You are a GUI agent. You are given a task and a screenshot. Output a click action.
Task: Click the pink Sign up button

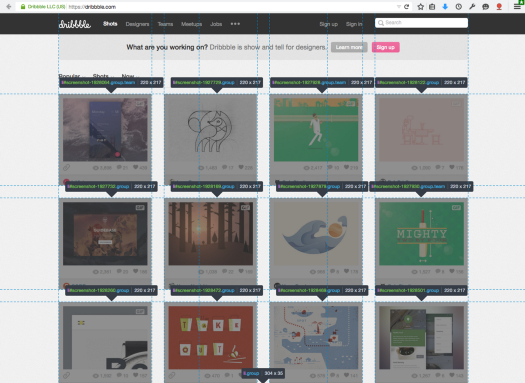(386, 47)
